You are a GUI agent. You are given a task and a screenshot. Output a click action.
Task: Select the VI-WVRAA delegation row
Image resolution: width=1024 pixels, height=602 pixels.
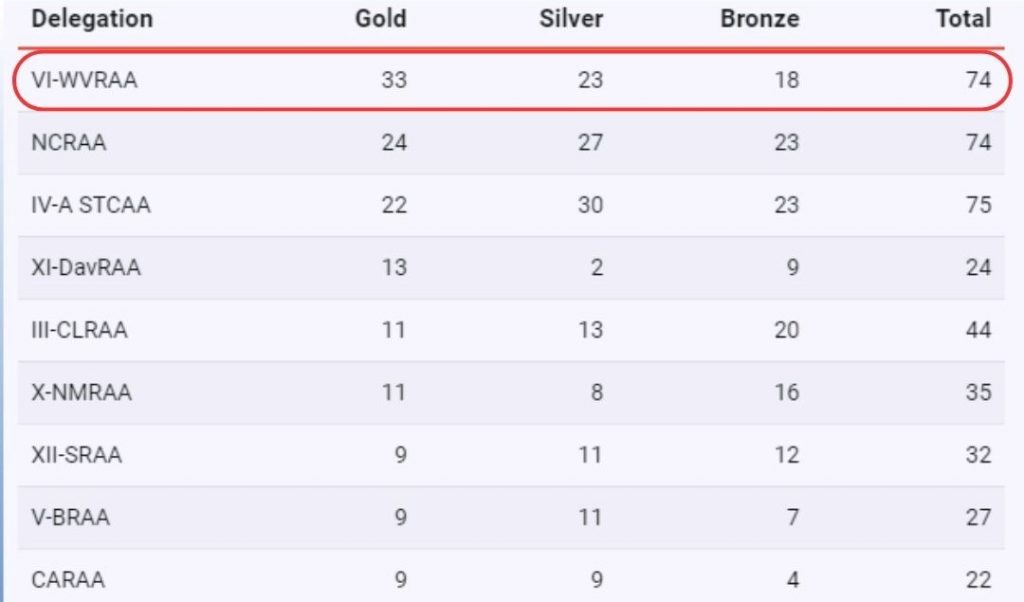511,80
